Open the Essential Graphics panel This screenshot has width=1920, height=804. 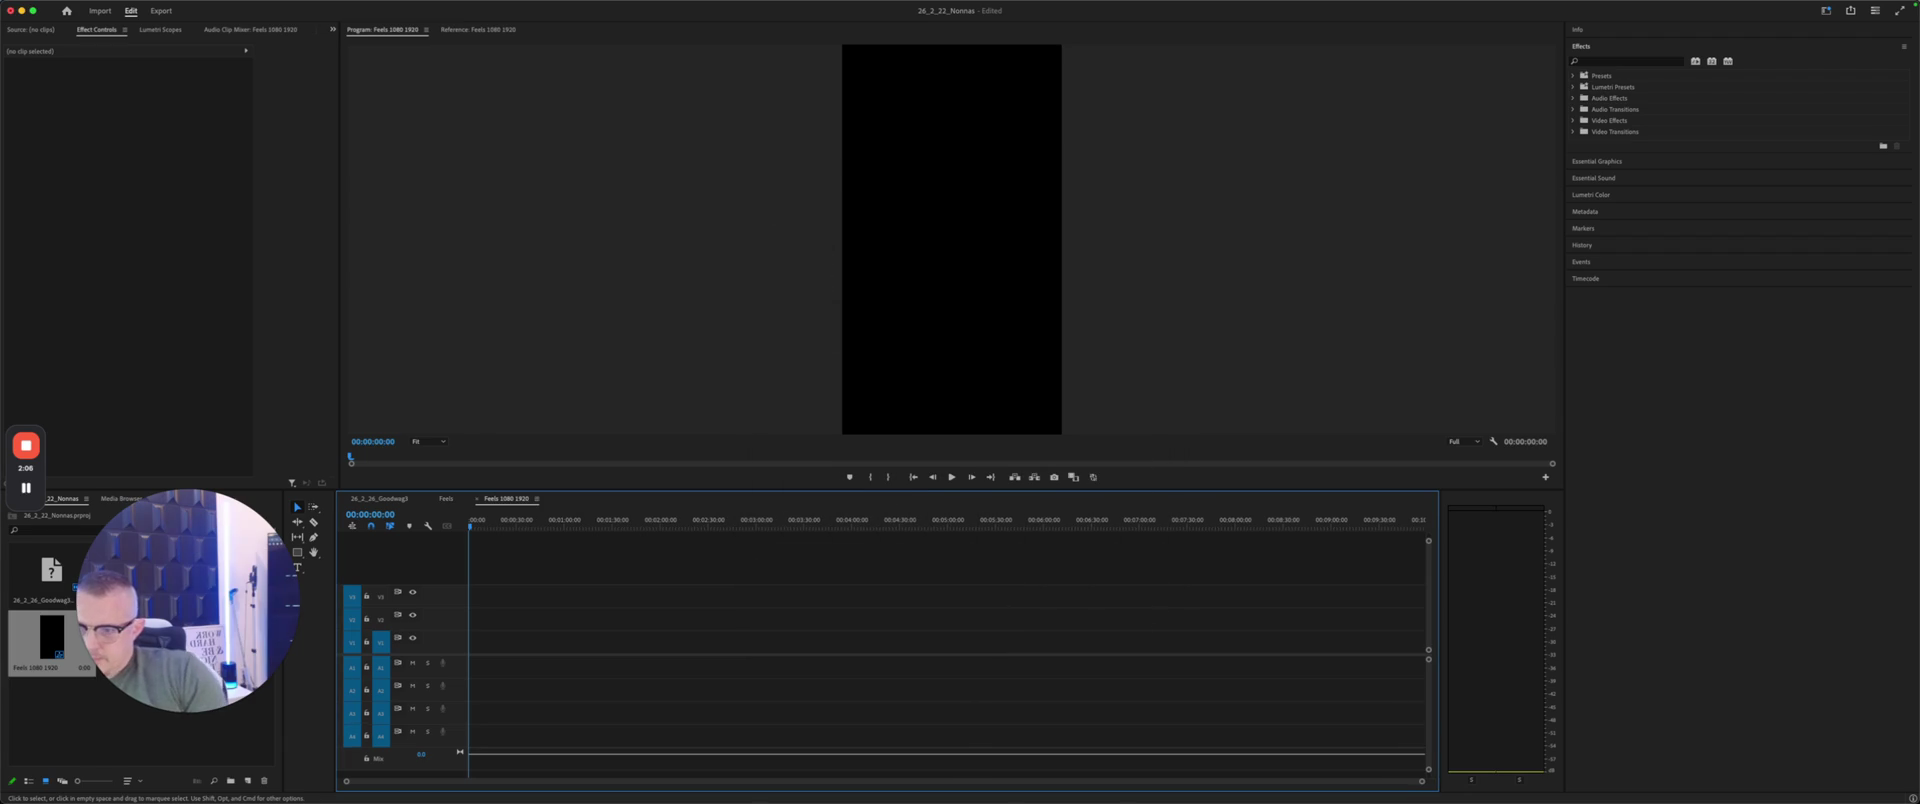pos(1597,161)
